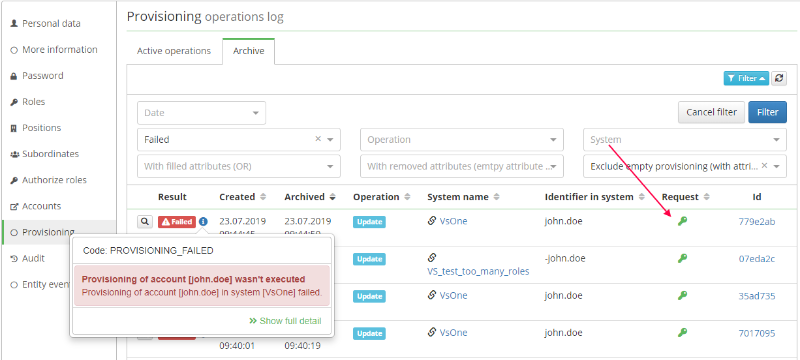Click green key request icon for 779e2ab

(682, 221)
